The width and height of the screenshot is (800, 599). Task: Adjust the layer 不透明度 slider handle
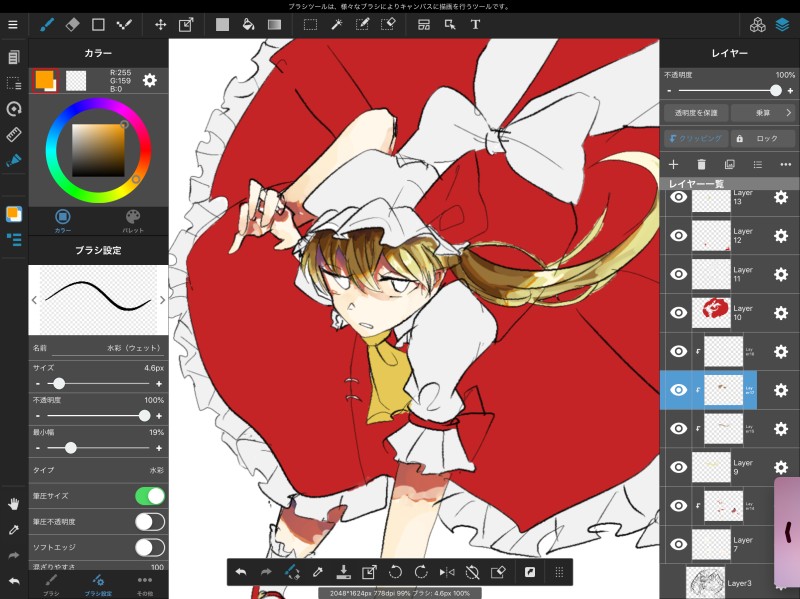(776, 90)
